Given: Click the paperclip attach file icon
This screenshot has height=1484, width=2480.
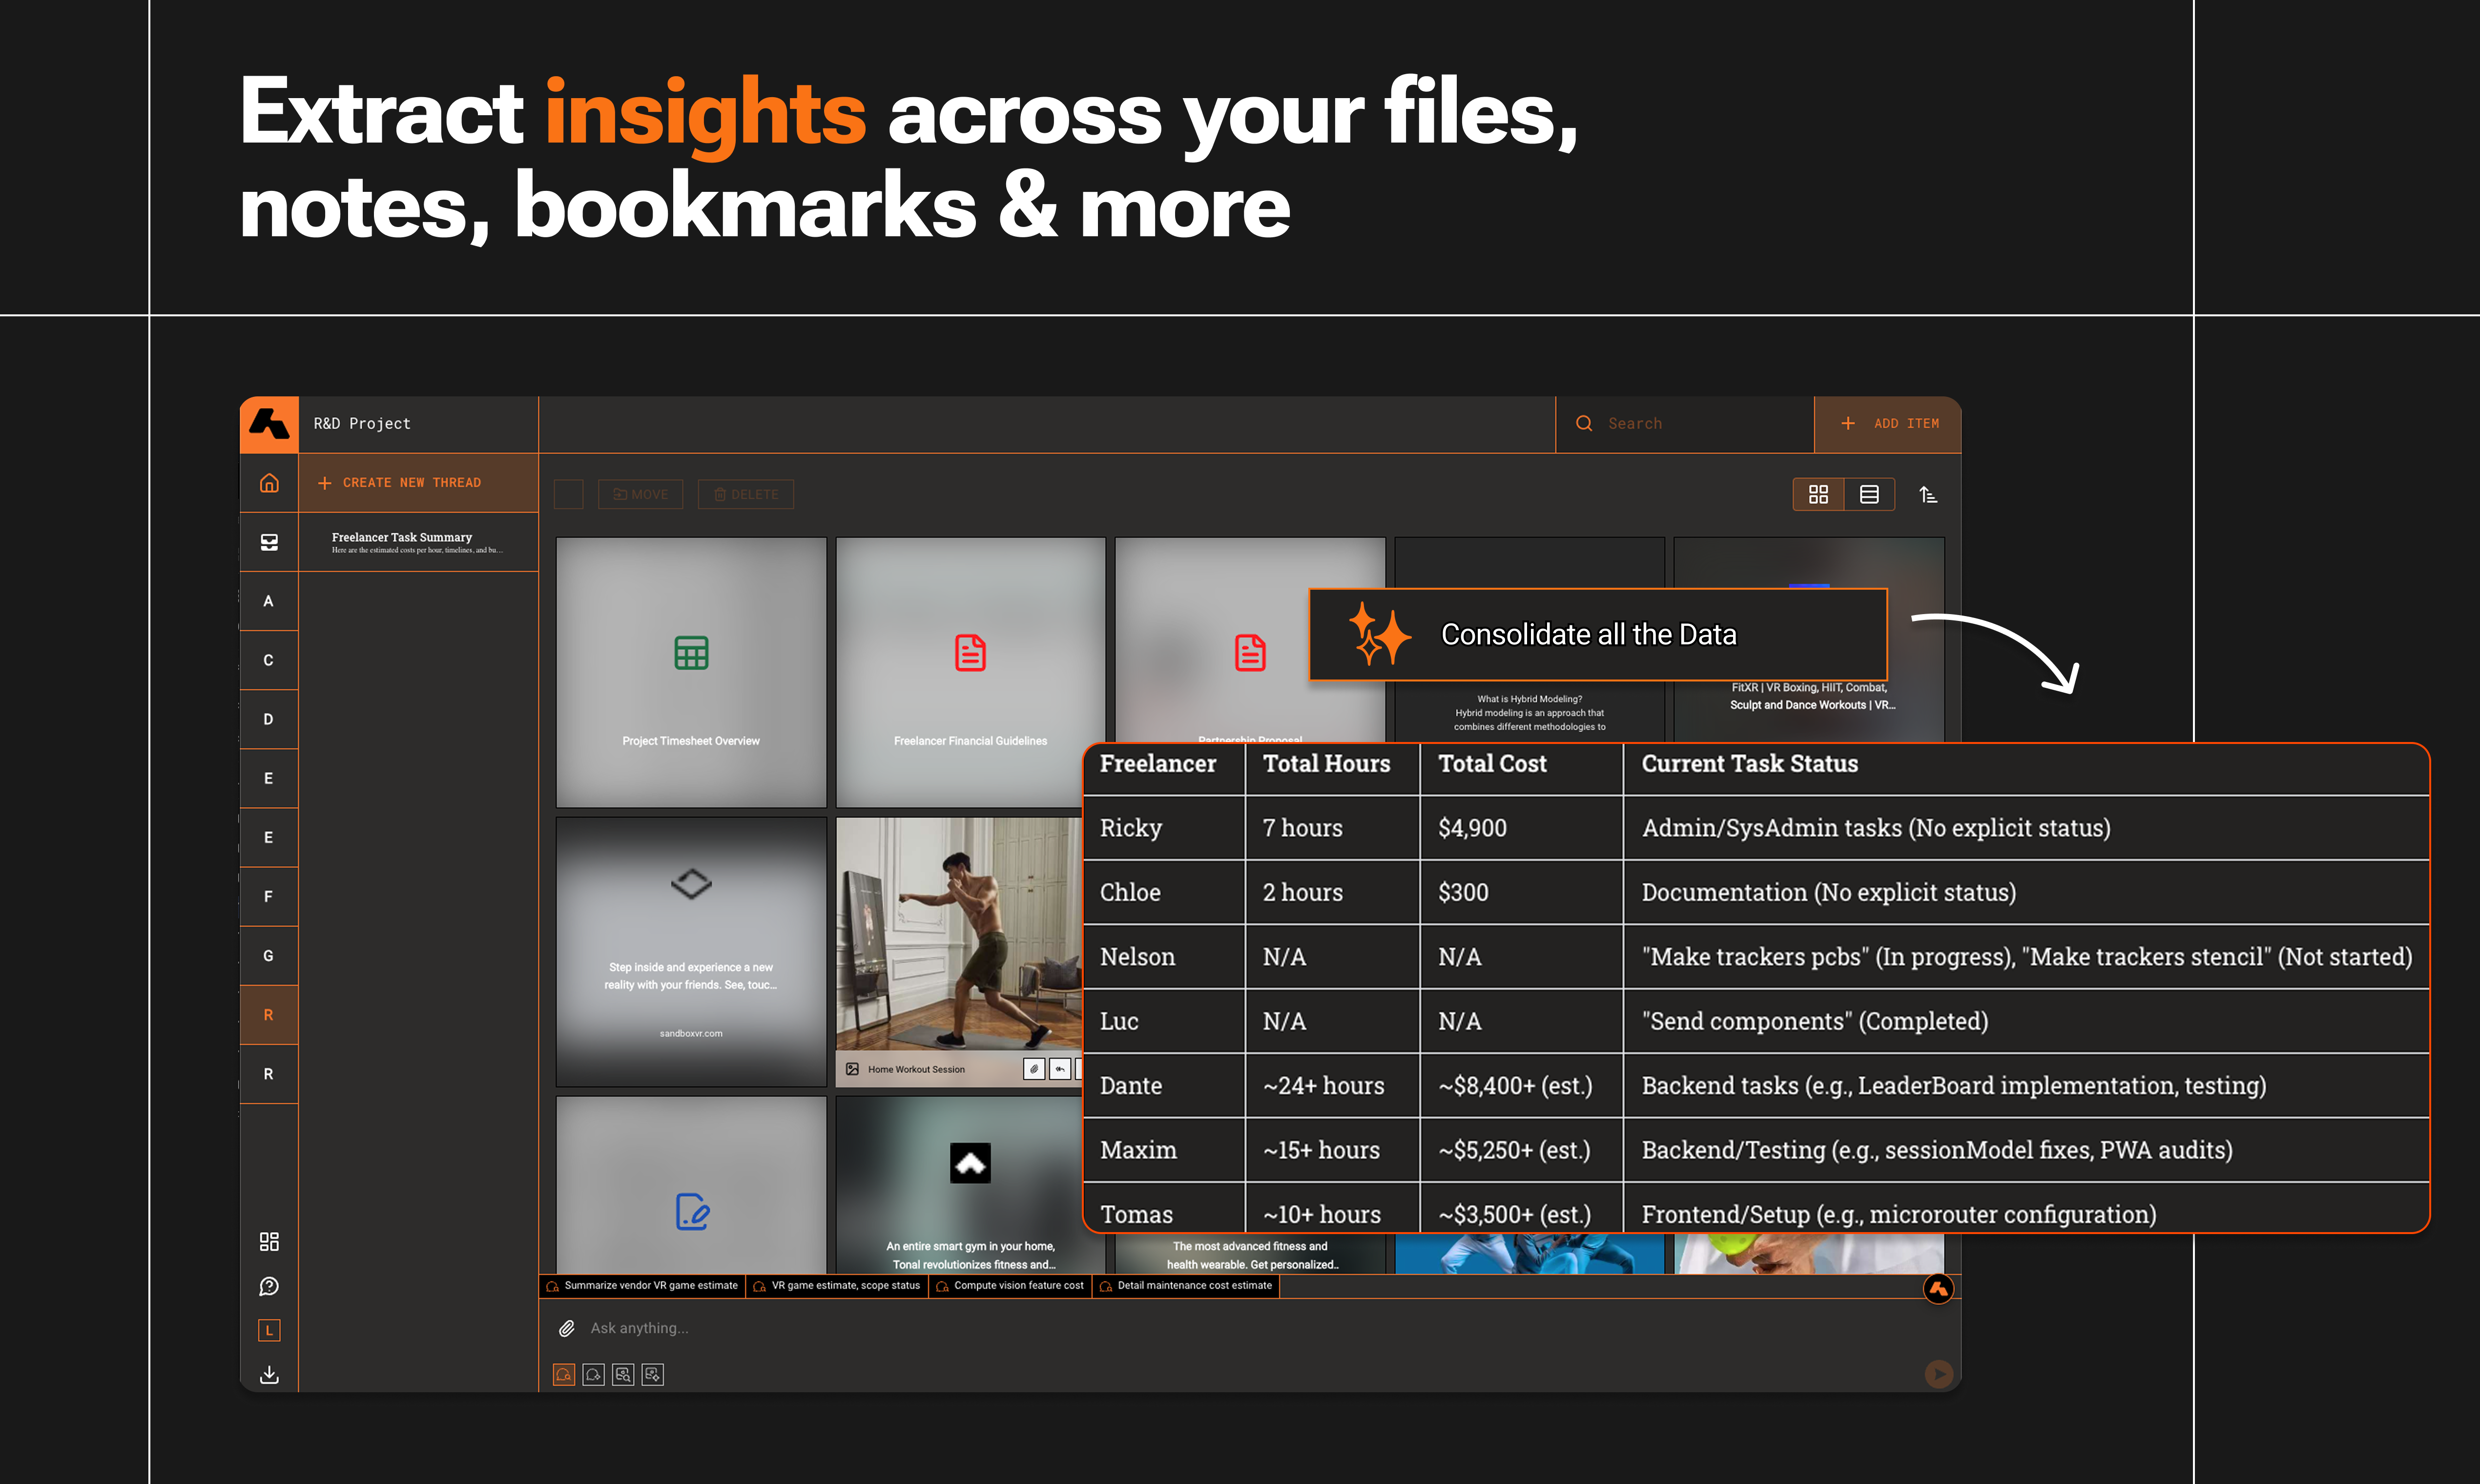Looking at the screenshot, I should click(x=566, y=1328).
